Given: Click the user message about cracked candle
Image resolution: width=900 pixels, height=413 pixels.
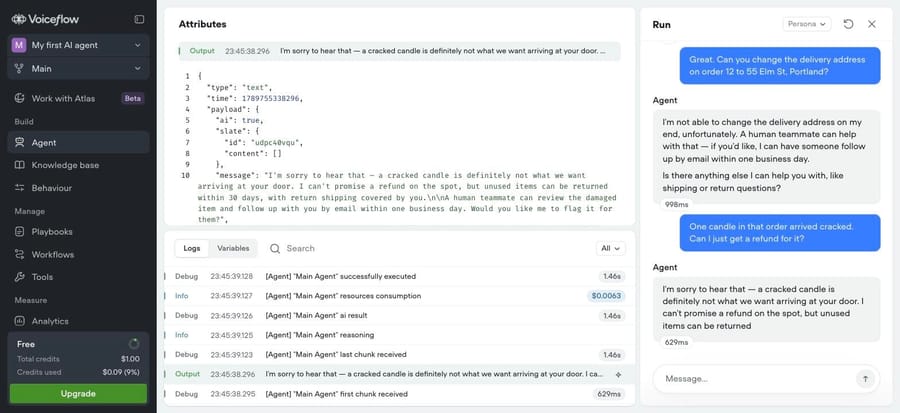Looking at the screenshot, I should click(x=780, y=233).
